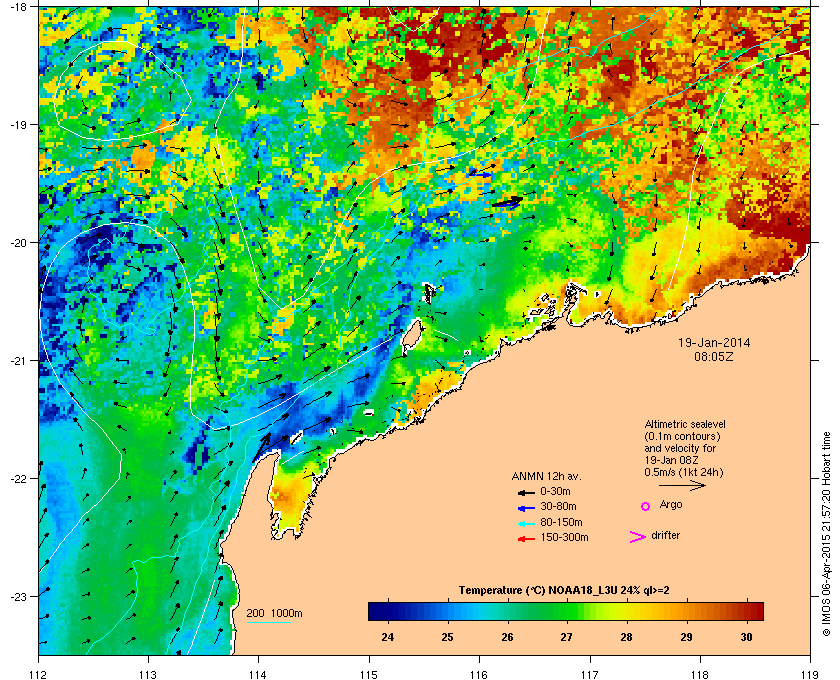Click the colorbar tick label 25
The image size is (840, 680).
pyautogui.click(x=447, y=637)
